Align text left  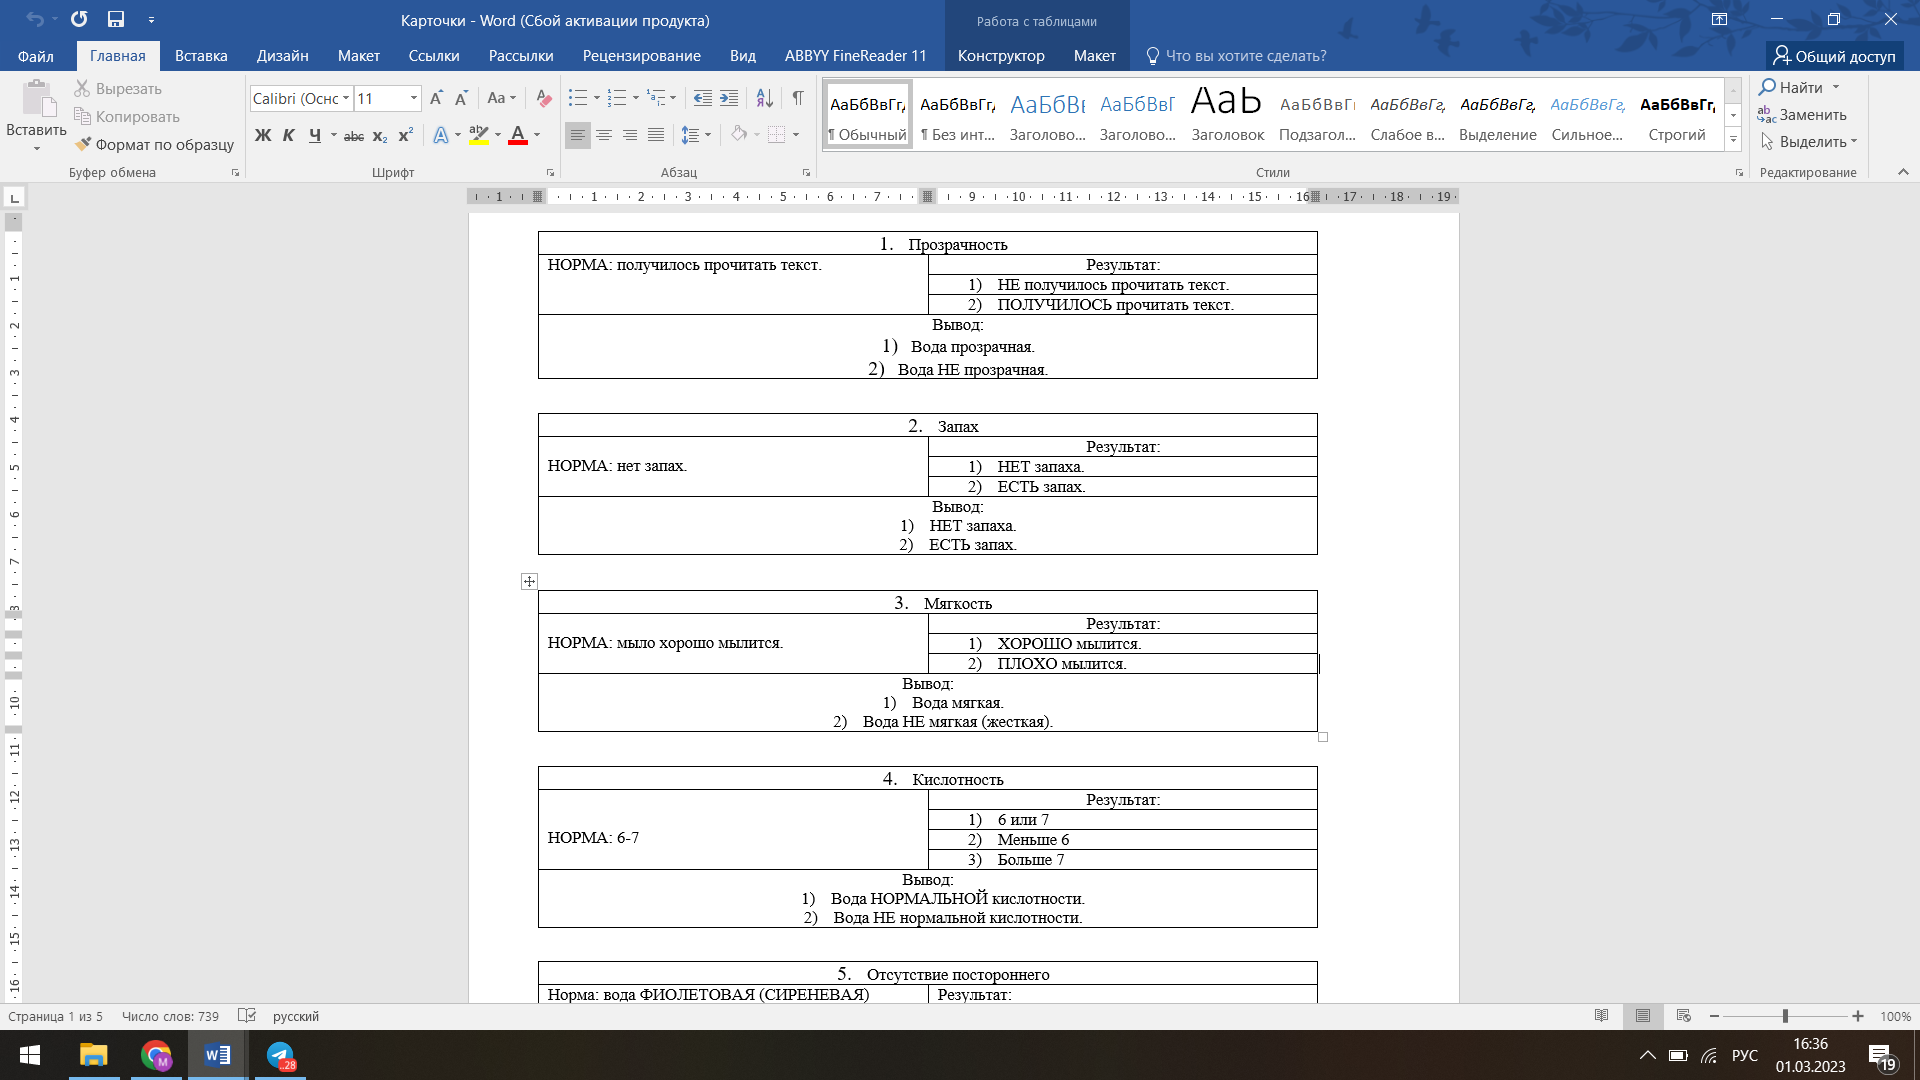578,135
